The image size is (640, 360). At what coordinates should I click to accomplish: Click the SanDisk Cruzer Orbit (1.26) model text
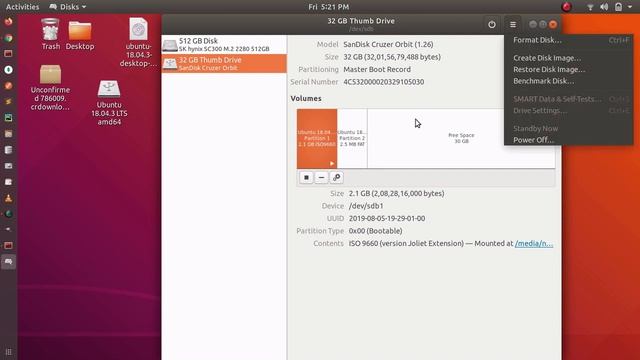(388, 44)
